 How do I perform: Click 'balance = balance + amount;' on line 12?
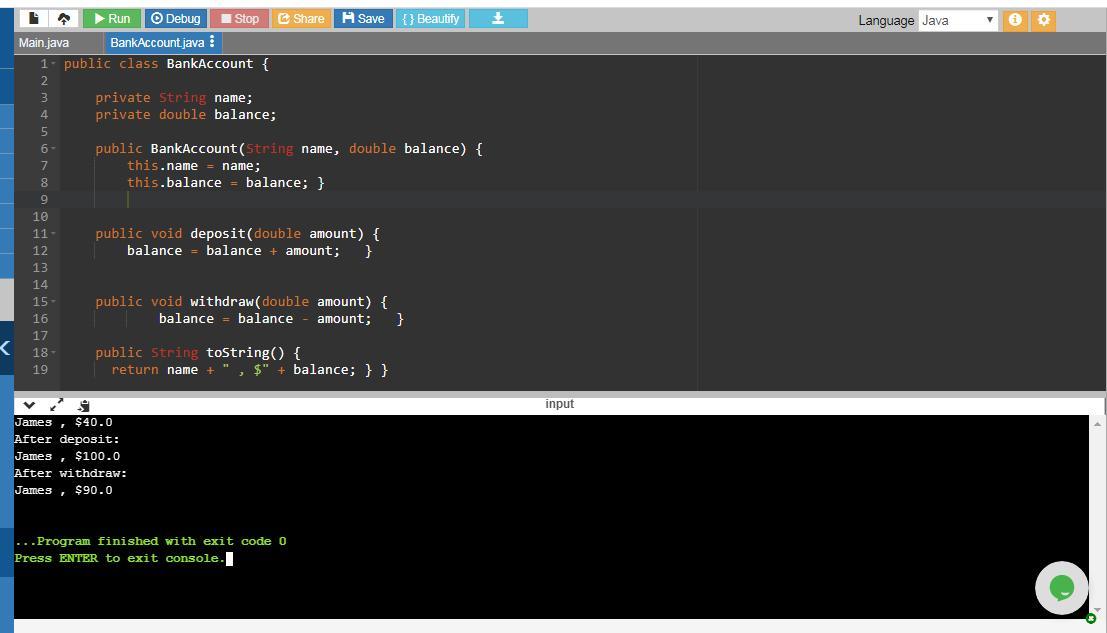[x=233, y=251]
